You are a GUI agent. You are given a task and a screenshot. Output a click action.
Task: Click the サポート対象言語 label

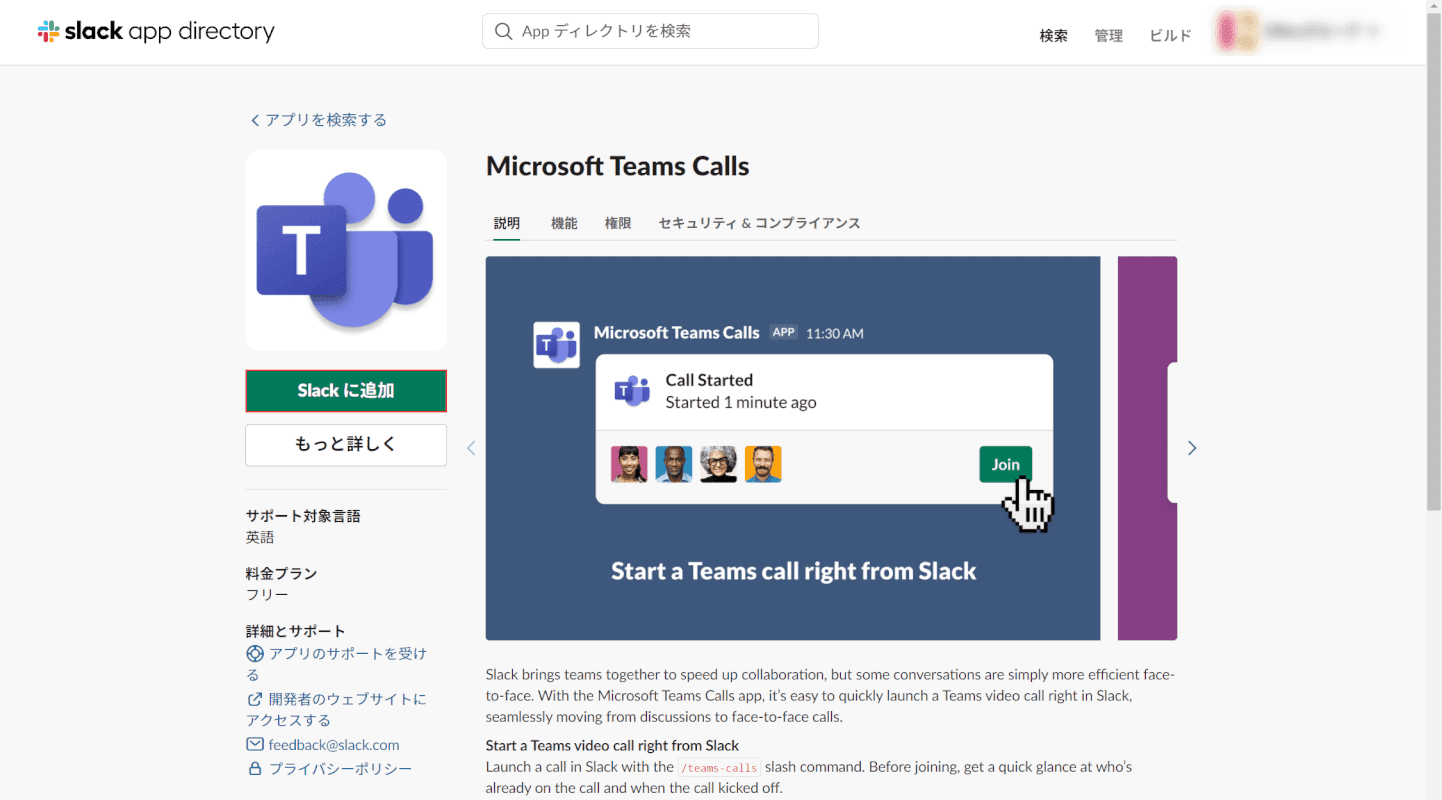tap(303, 516)
